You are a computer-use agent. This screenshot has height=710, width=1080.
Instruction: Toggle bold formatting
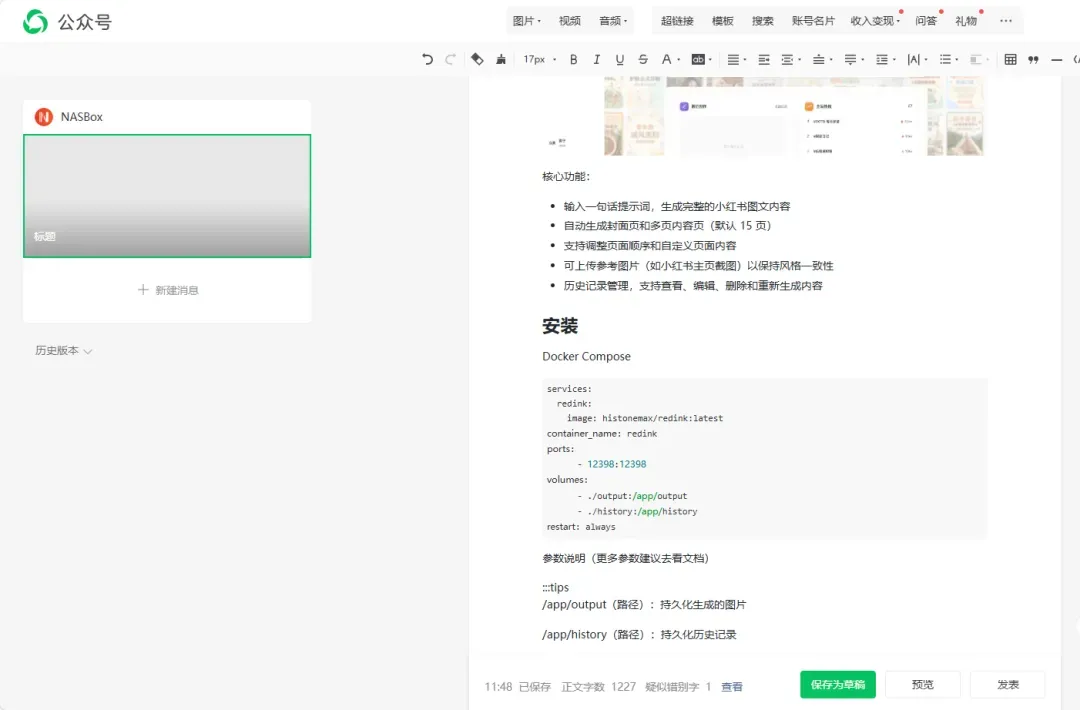tap(574, 60)
